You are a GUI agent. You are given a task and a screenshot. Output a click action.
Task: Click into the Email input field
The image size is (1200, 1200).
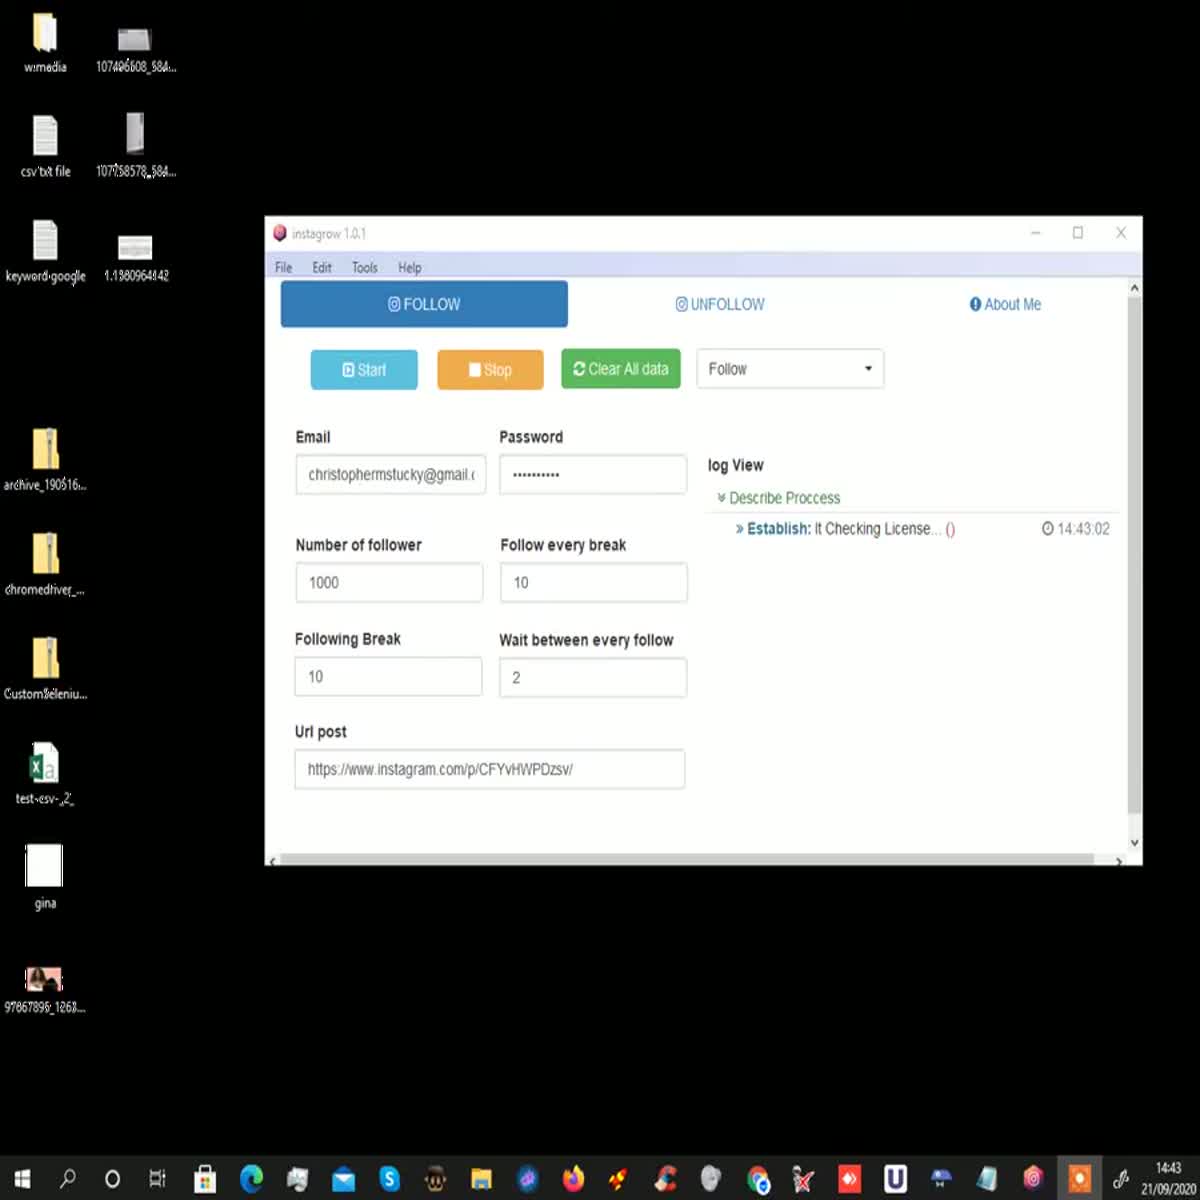(x=391, y=475)
